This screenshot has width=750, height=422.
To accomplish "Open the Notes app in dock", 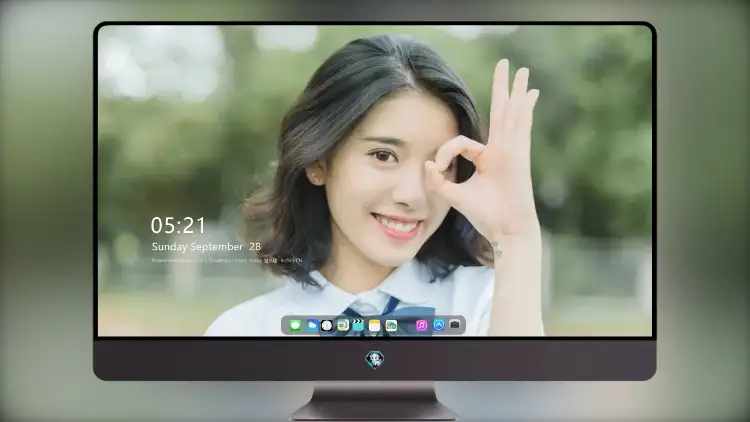I will (375, 326).
